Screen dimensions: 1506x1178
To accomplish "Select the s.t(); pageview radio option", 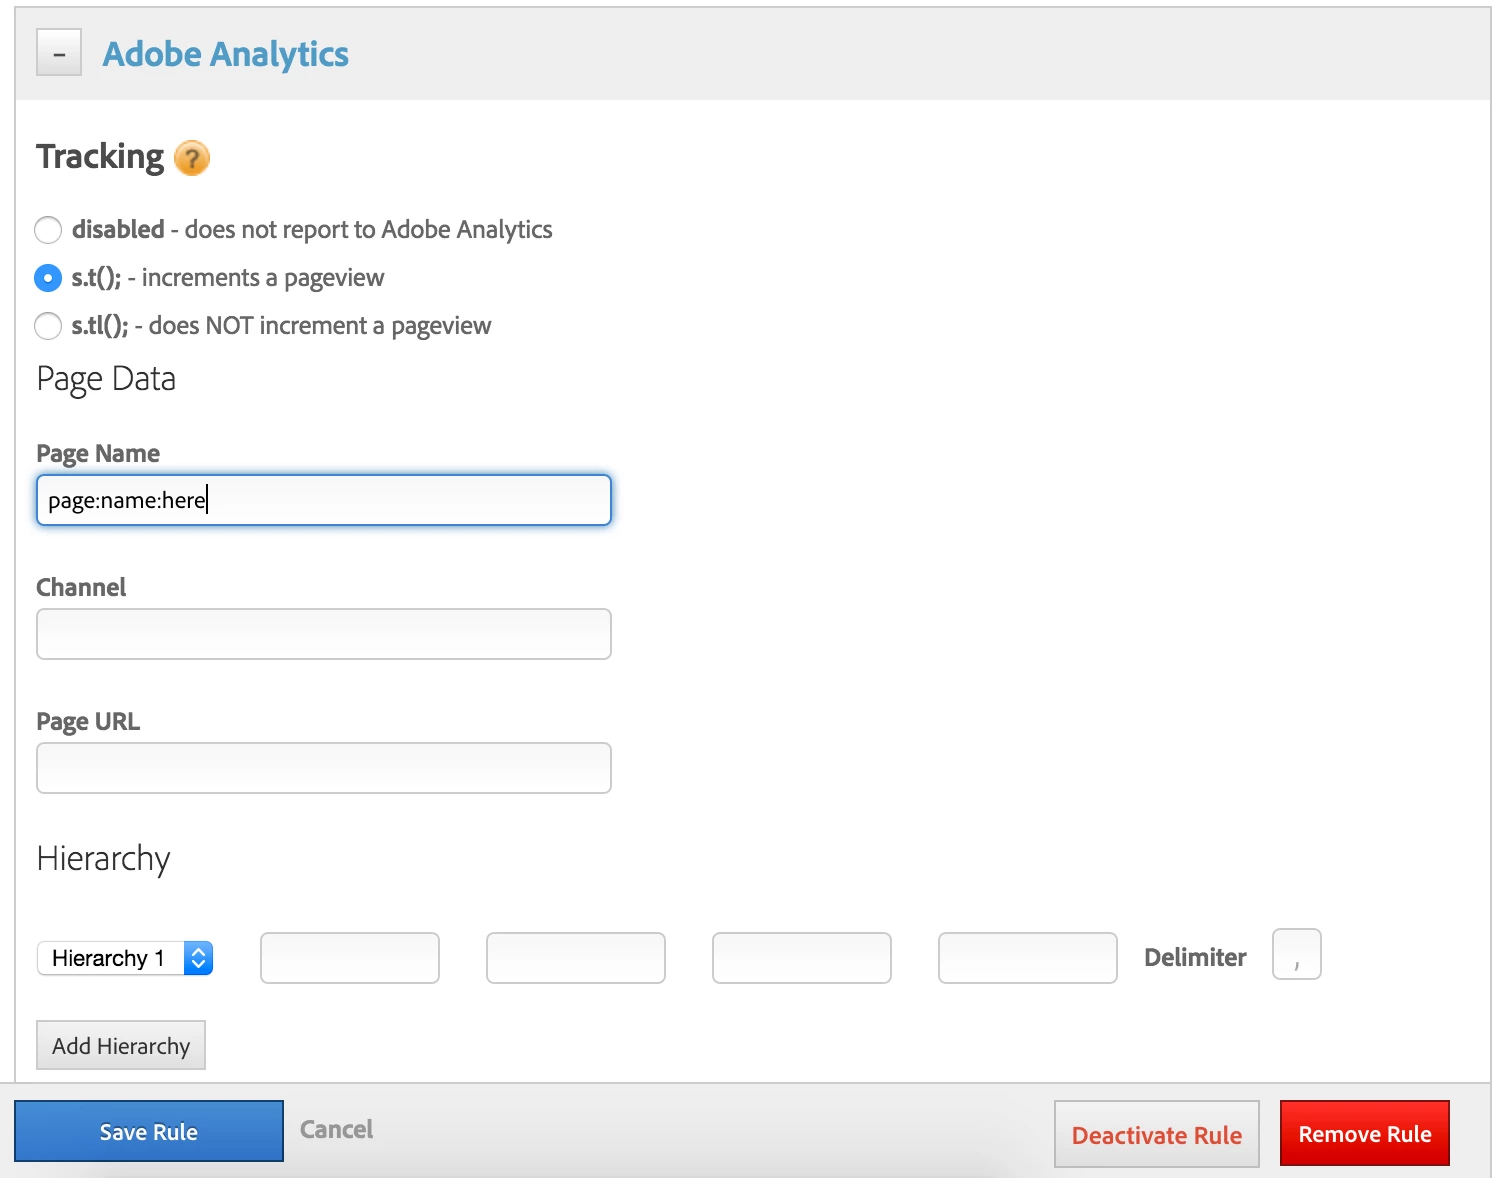I will 48,278.
